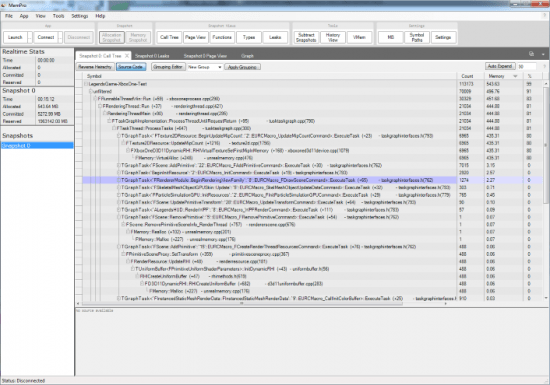The image size is (550, 385).
Task: Collapse the LegendsGame-XboxOne-Test root node
Action: [86, 84]
